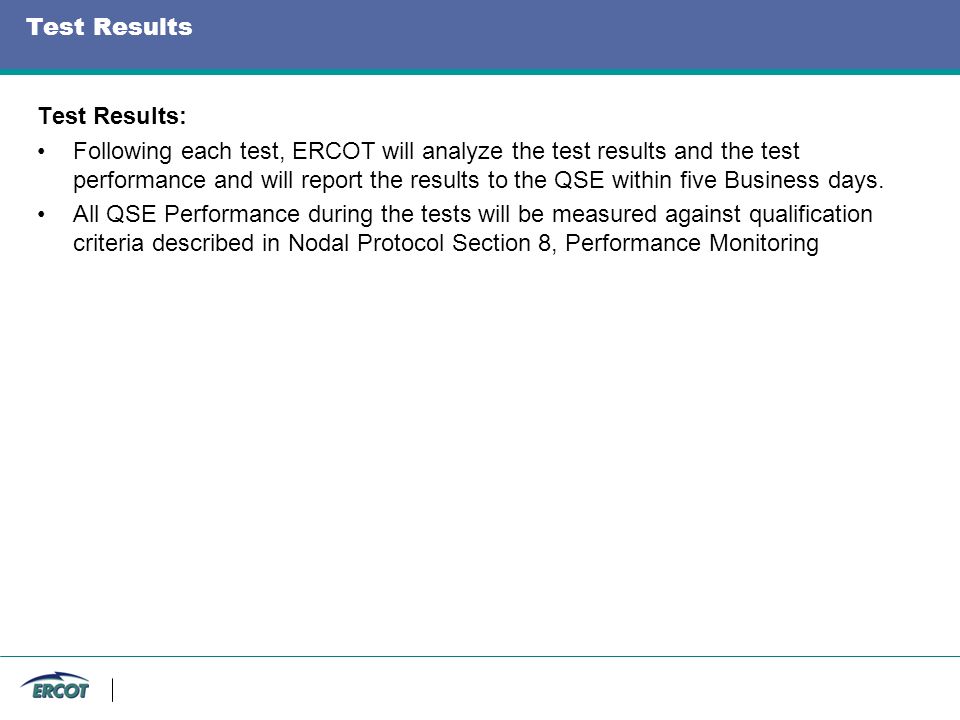Select the first bullet point marker
The width and height of the screenshot is (960, 720).
pos(41,152)
